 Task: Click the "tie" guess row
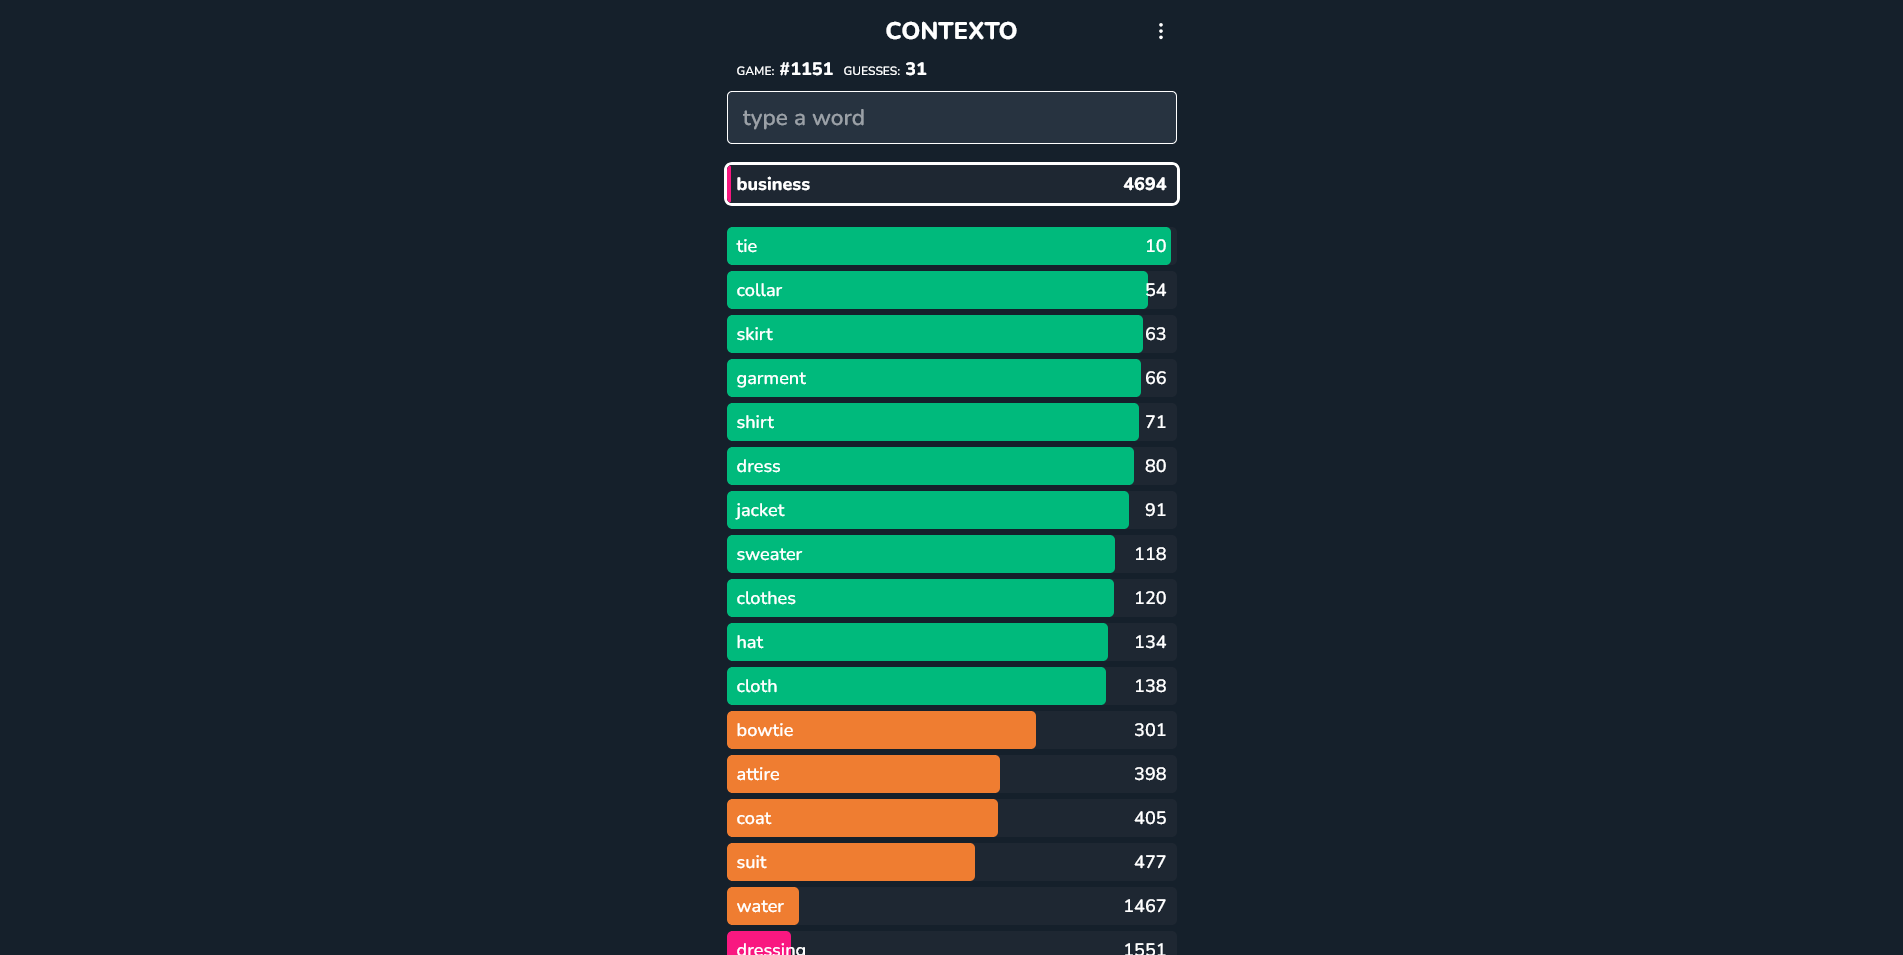pyautogui.click(x=951, y=246)
